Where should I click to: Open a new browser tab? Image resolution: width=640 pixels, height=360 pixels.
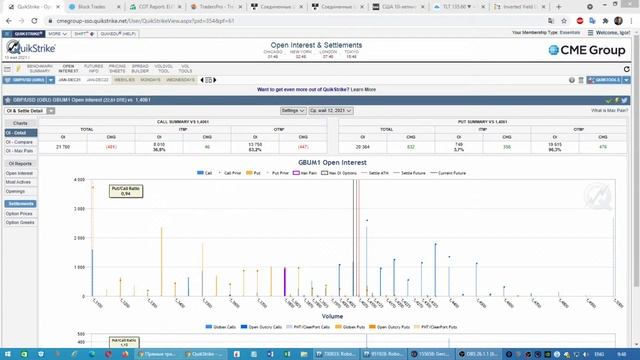(x=559, y=7)
